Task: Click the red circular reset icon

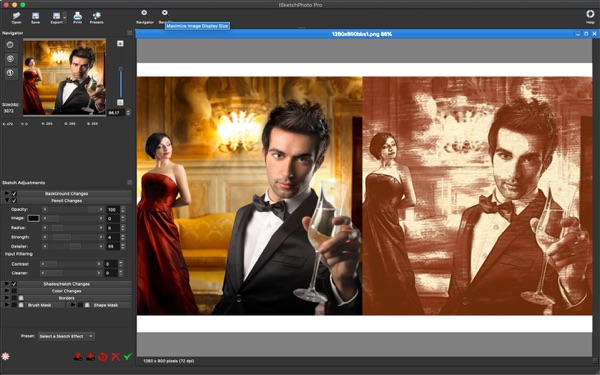Action: coord(103,357)
